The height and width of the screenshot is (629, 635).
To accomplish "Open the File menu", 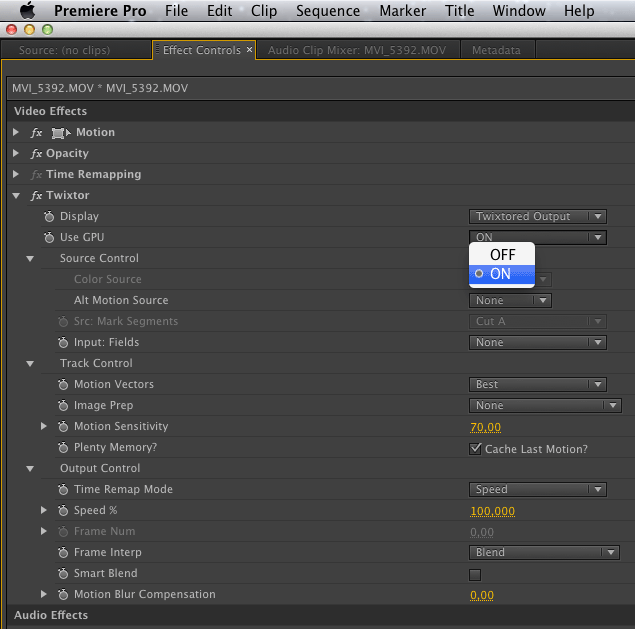I will [x=176, y=11].
